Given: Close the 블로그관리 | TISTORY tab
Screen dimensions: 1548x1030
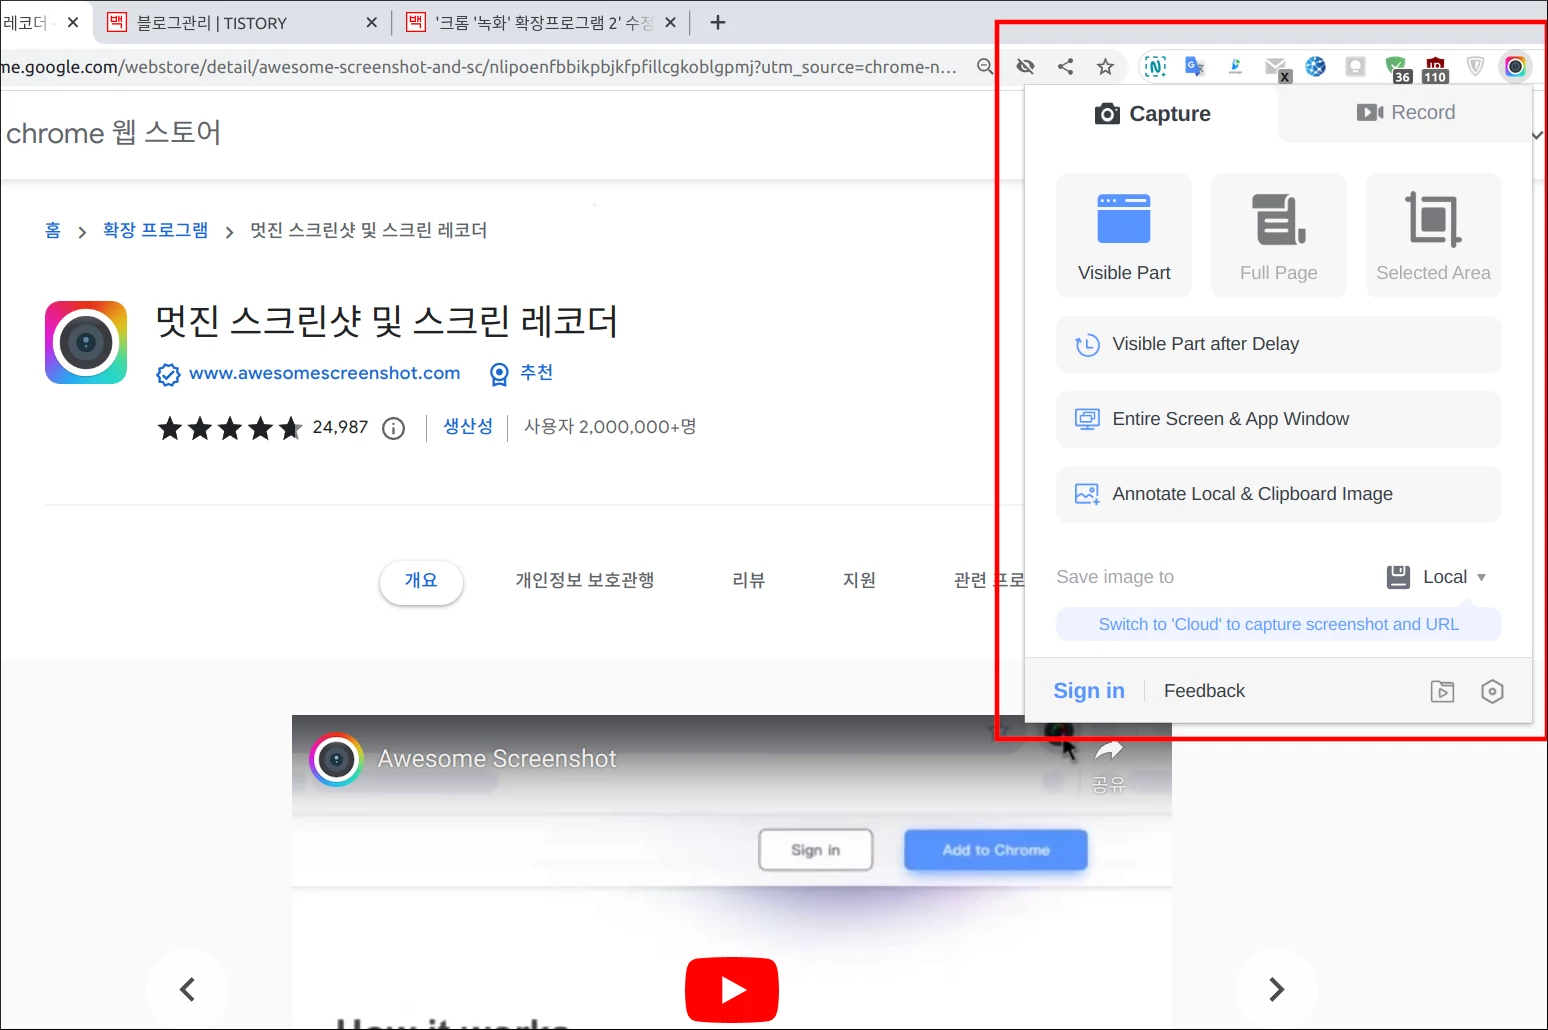Looking at the screenshot, I should point(372,23).
